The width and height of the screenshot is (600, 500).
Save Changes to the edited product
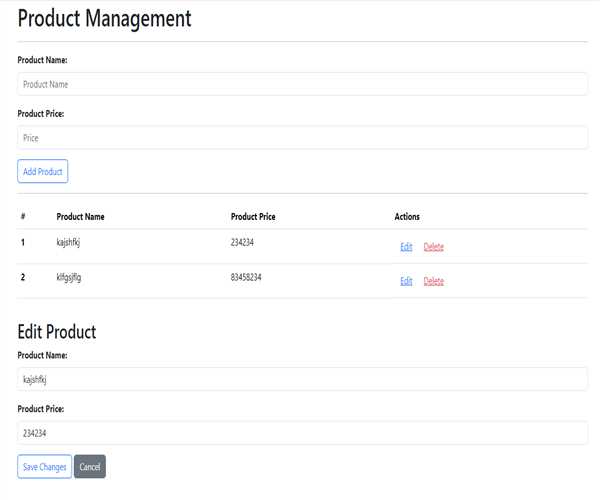44,467
